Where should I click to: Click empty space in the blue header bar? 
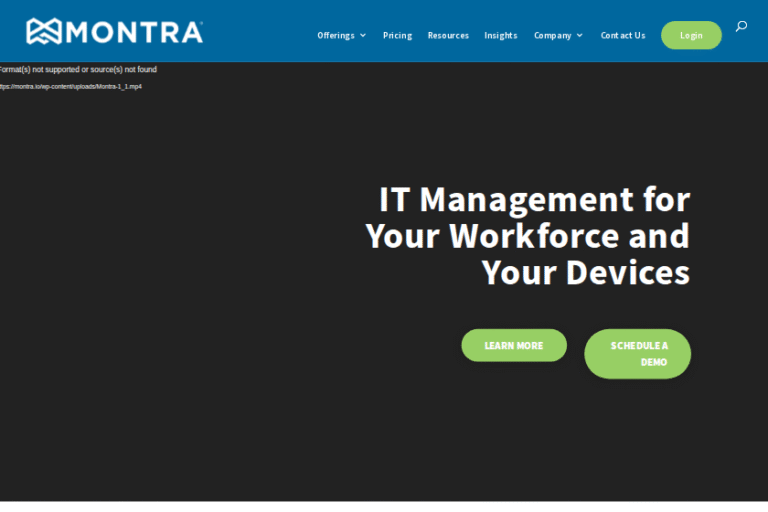pyautogui.click(x=260, y=32)
